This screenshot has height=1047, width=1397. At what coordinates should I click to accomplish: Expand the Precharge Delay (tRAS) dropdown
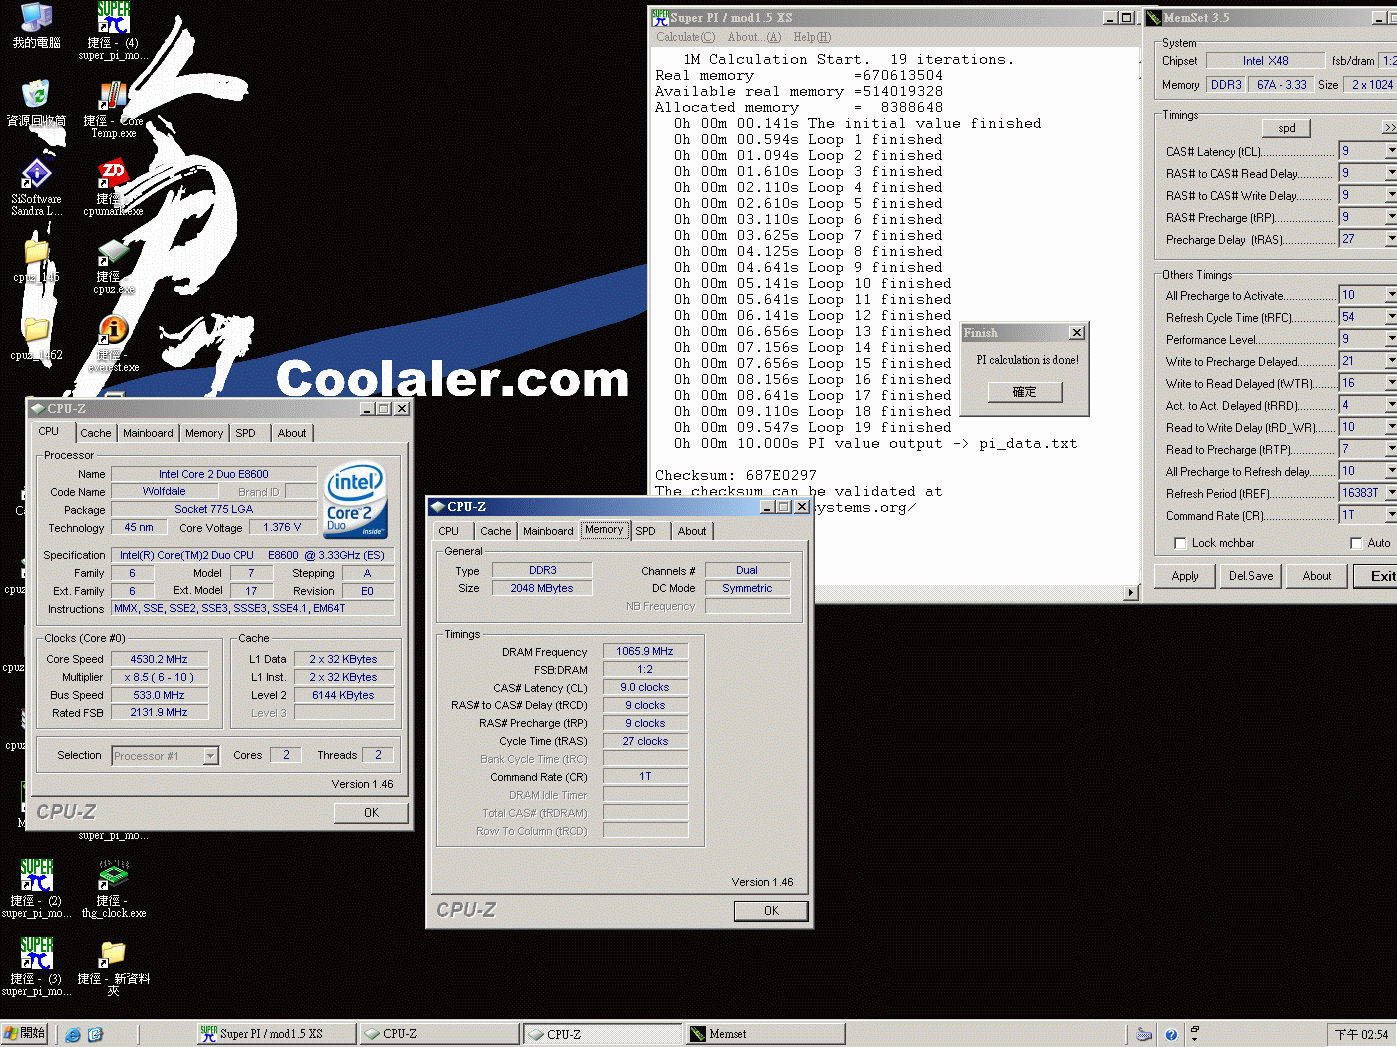1391,239
